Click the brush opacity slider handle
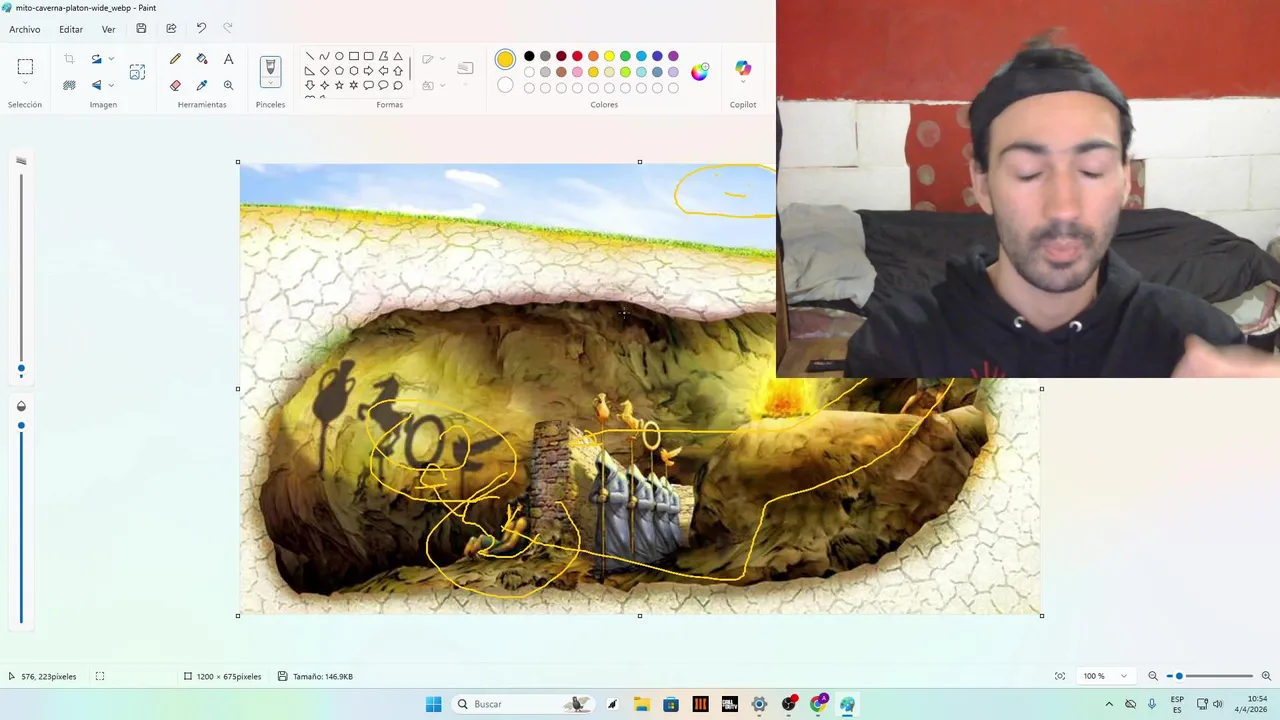This screenshot has height=720, width=1280. coord(21,426)
